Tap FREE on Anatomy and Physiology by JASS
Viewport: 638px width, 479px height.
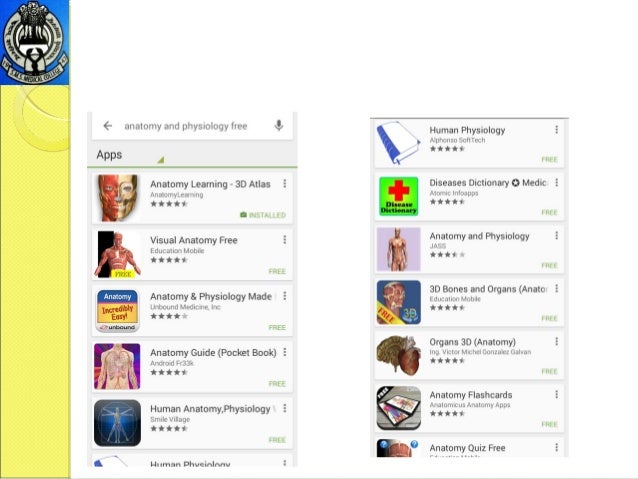click(x=549, y=265)
